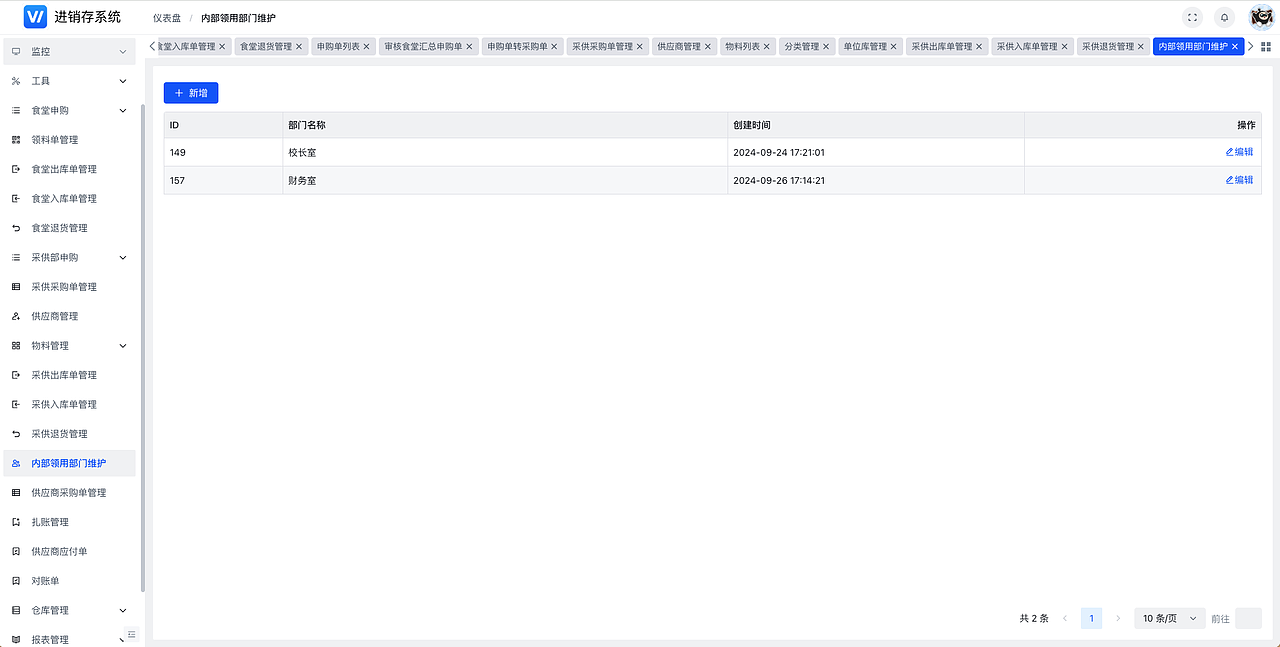Close the 内部领用部门维护 tab

[x=1235, y=46]
